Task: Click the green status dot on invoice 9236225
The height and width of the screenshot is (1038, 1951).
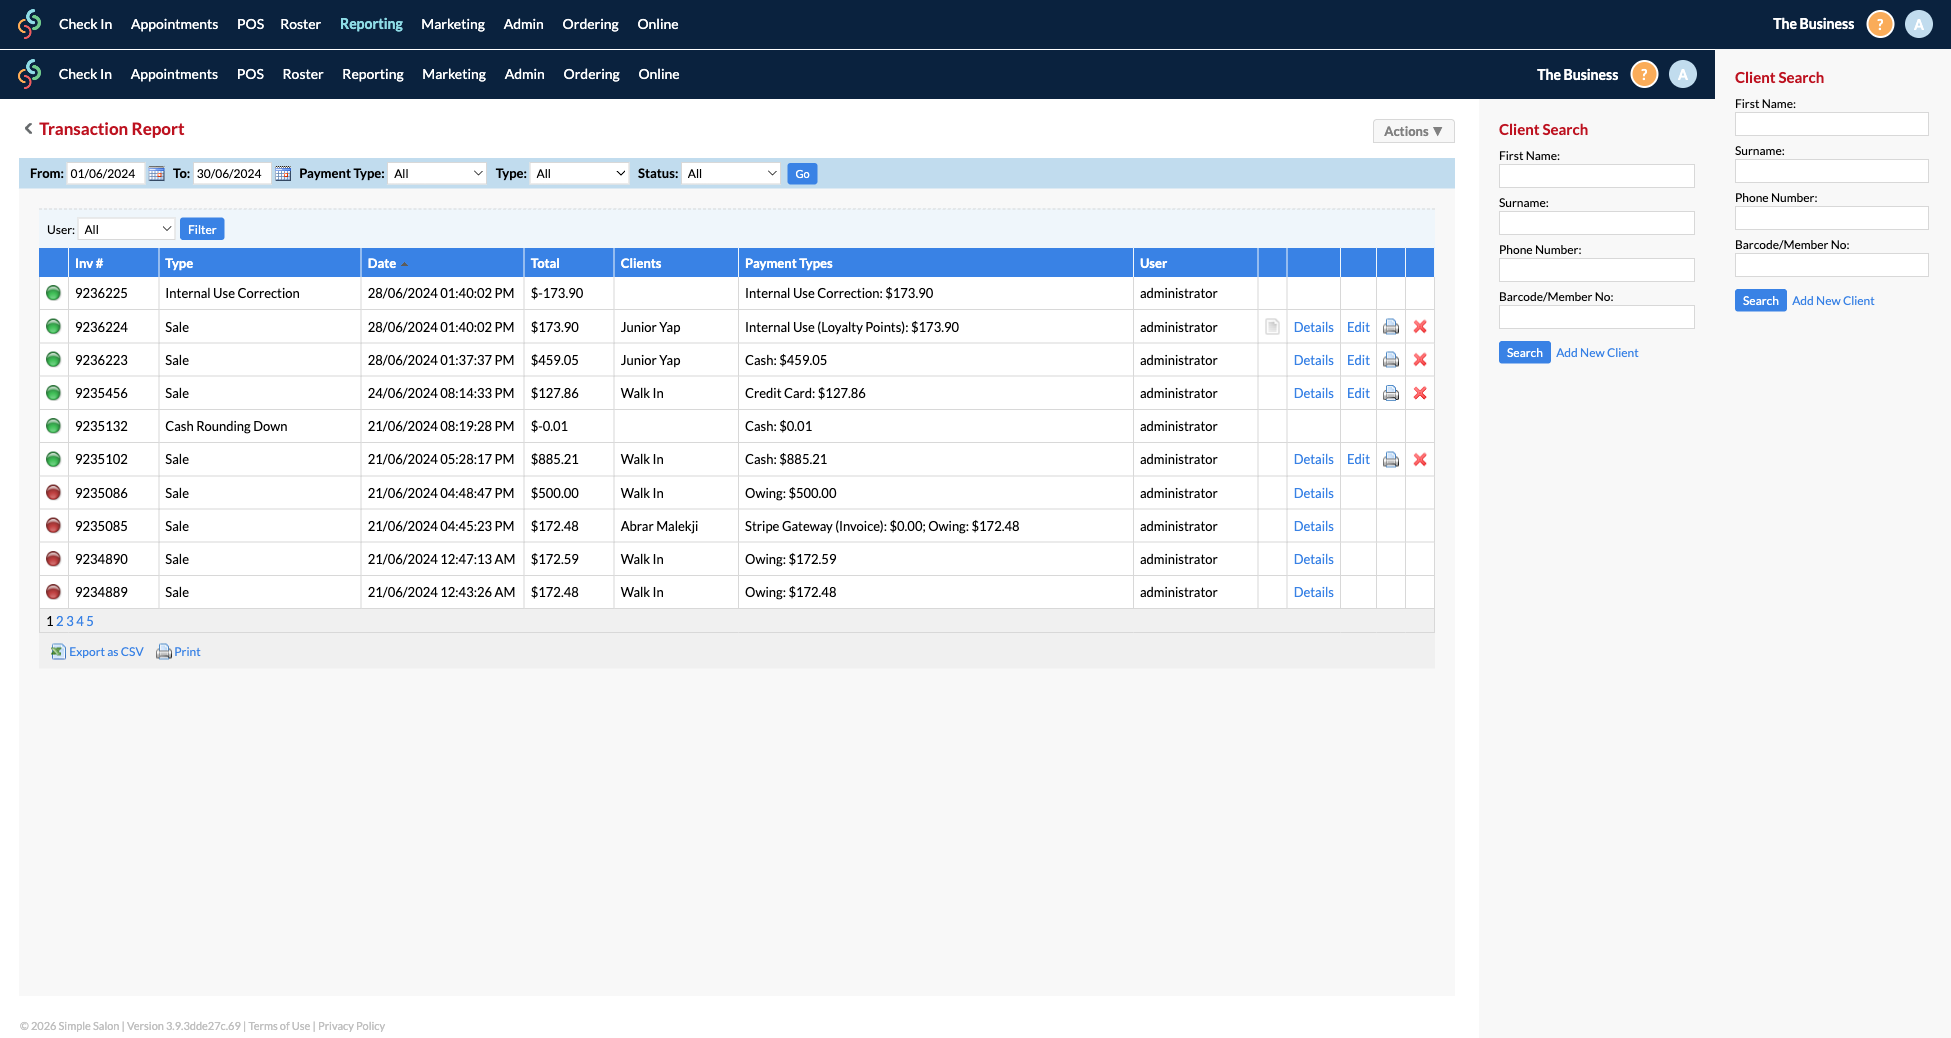Action: tap(53, 293)
